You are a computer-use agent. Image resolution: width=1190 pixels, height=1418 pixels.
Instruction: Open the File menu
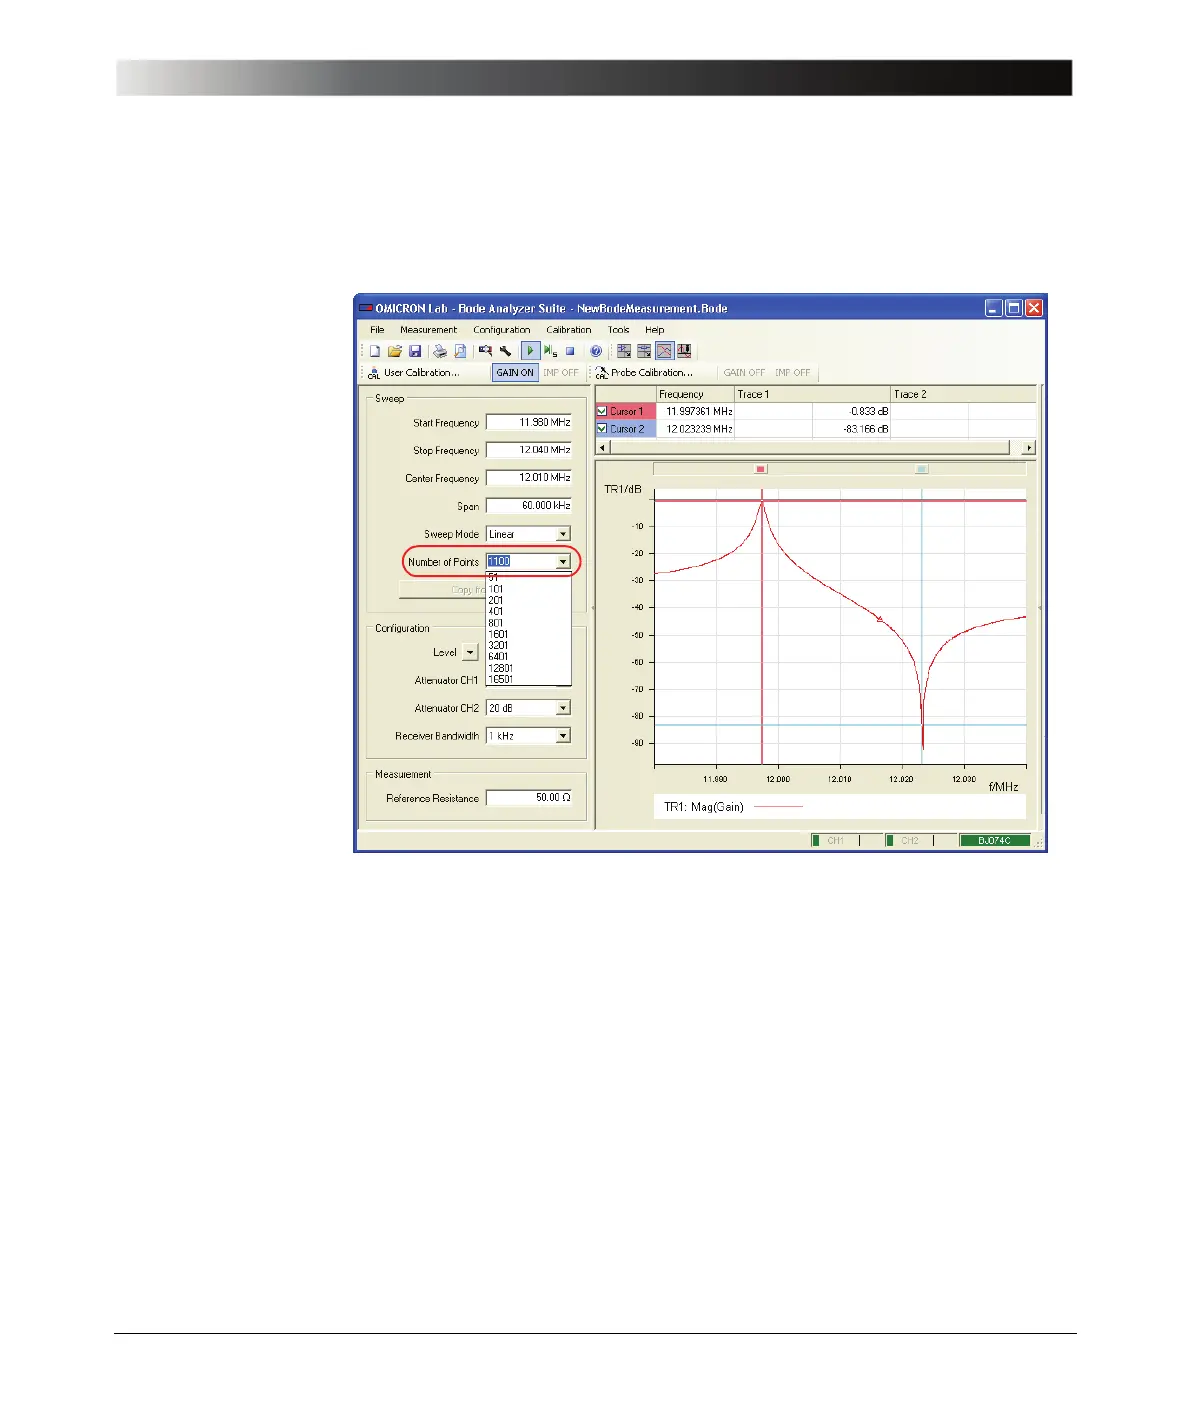pos(377,330)
